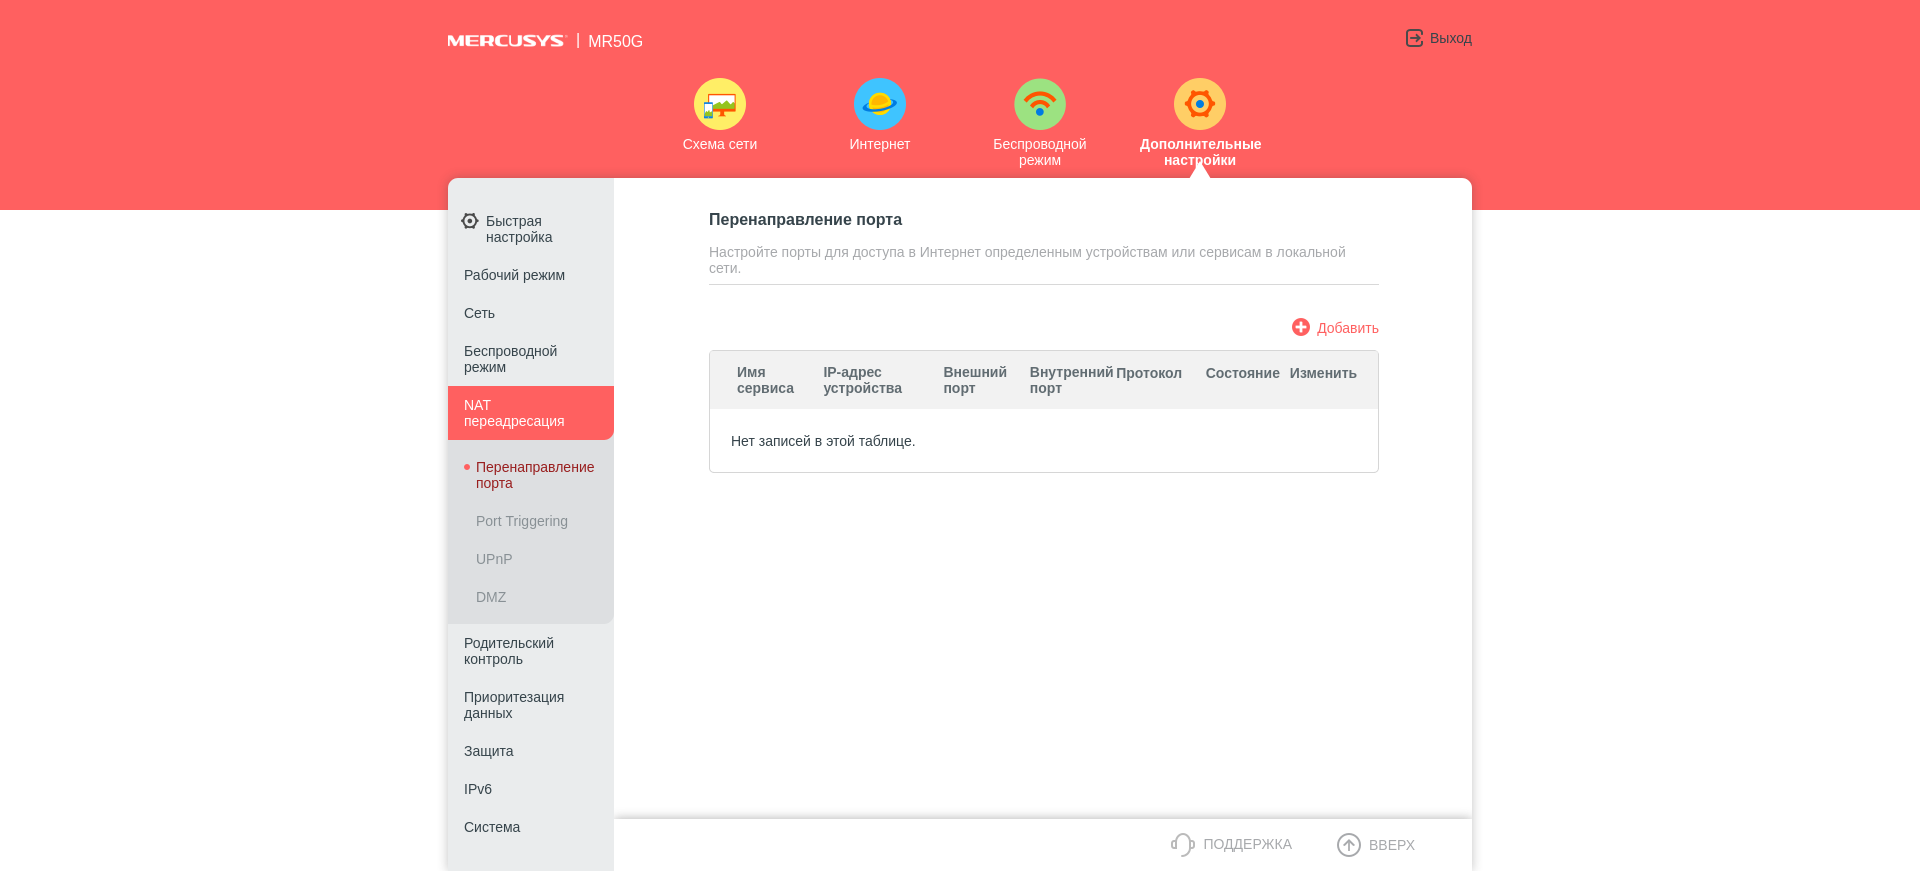Open Быстрая настройка in the sidebar
Image resolution: width=1920 pixels, height=871 pixels.
(518, 229)
